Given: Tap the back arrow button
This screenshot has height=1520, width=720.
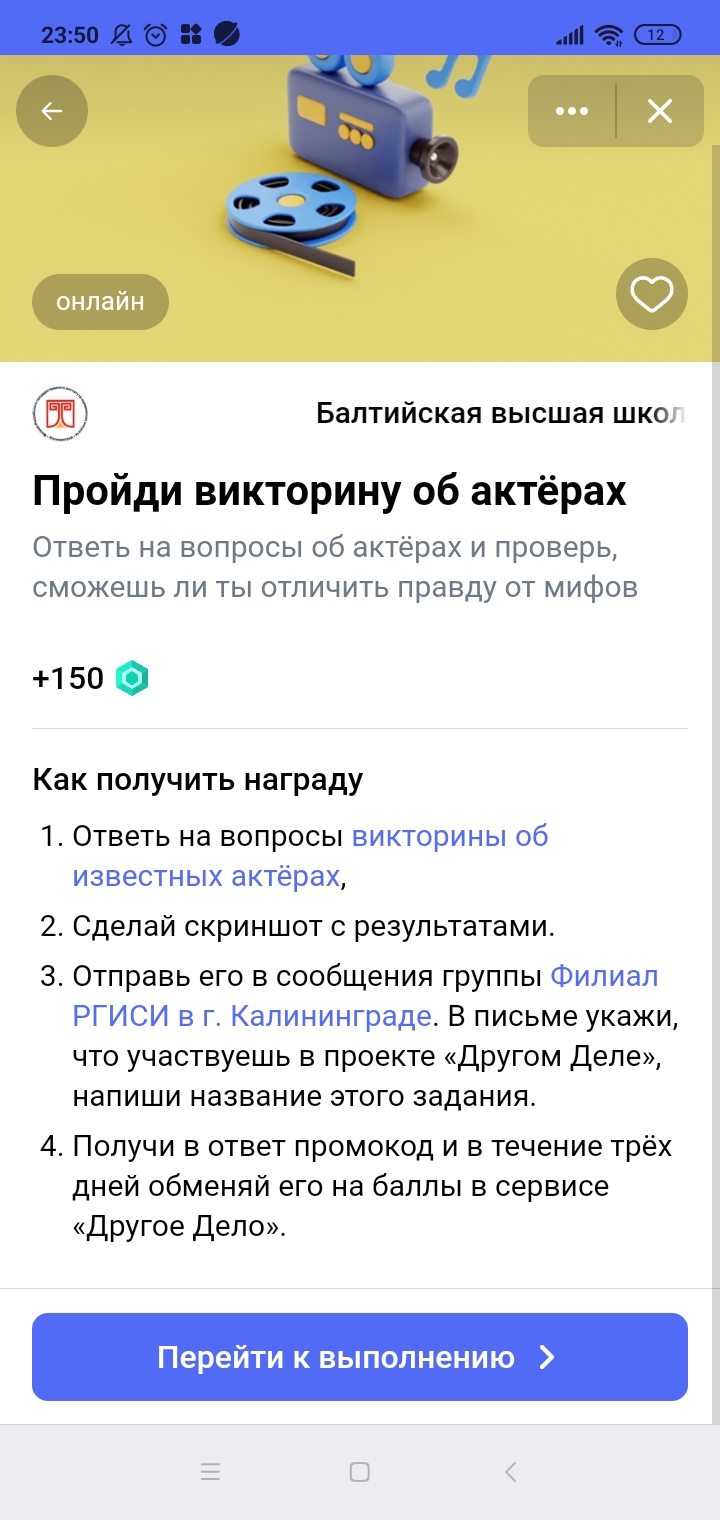Looking at the screenshot, I should click(x=52, y=111).
